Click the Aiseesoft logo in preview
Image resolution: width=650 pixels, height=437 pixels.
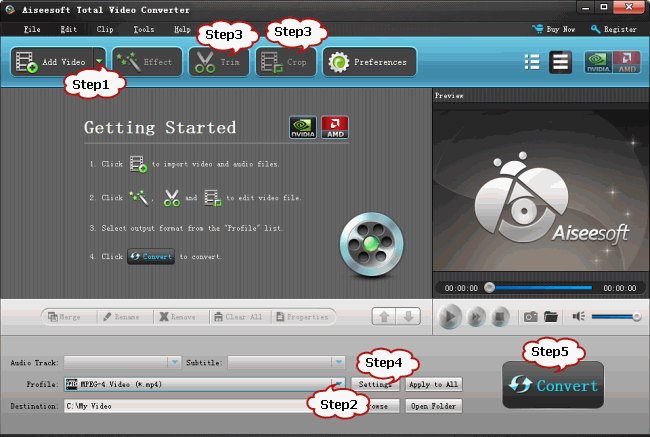click(x=551, y=199)
